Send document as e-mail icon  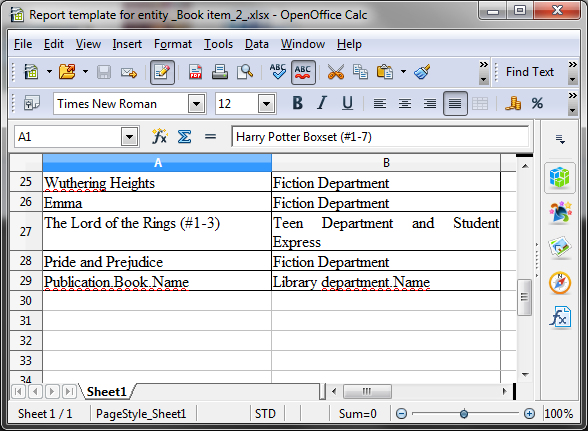(129, 72)
